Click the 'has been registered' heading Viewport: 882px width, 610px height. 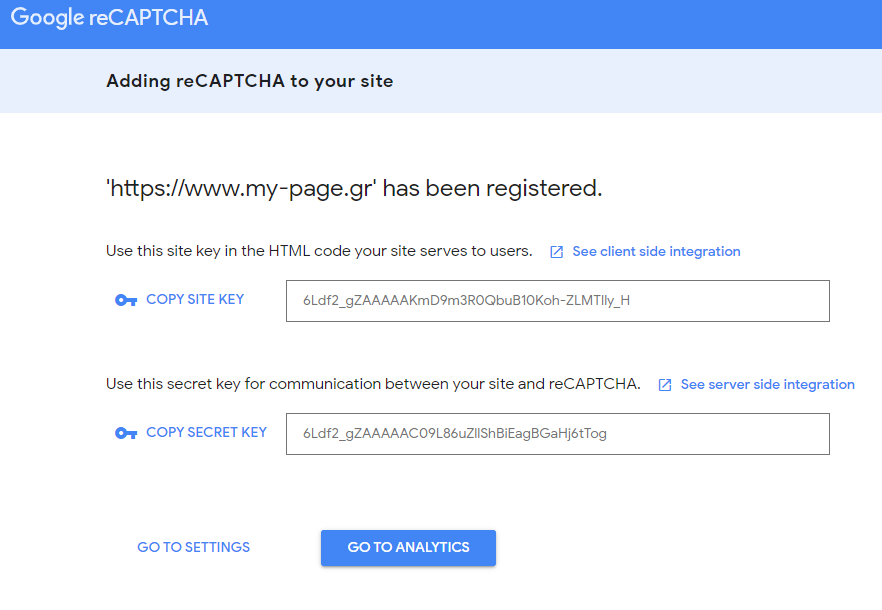354,189
